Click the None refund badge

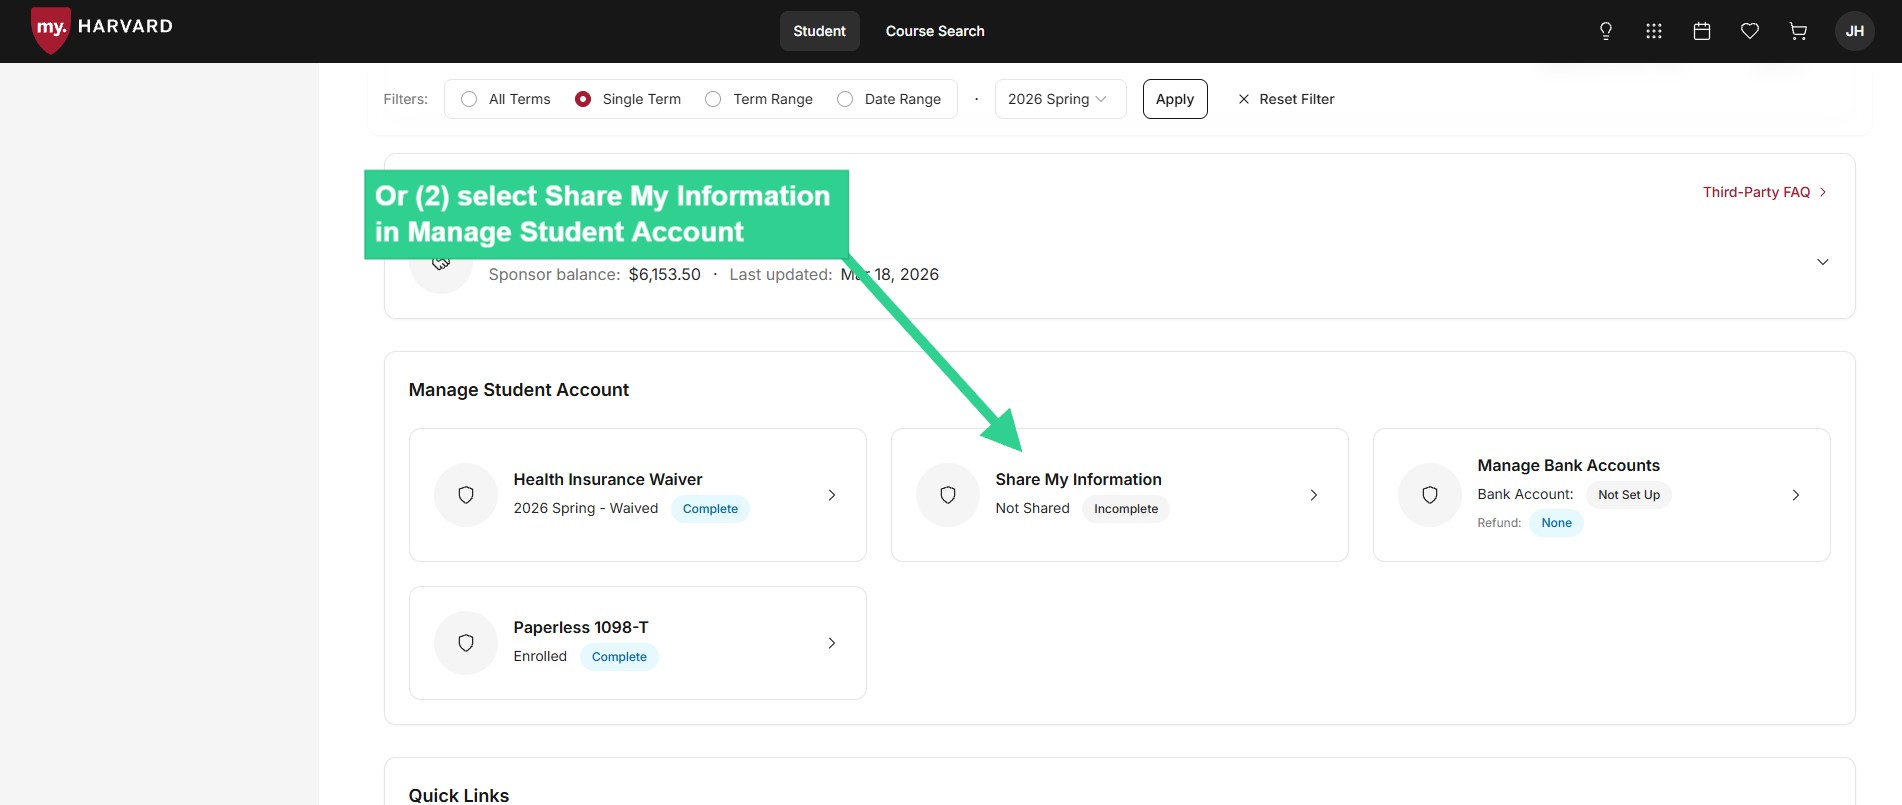[x=1556, y=523]
